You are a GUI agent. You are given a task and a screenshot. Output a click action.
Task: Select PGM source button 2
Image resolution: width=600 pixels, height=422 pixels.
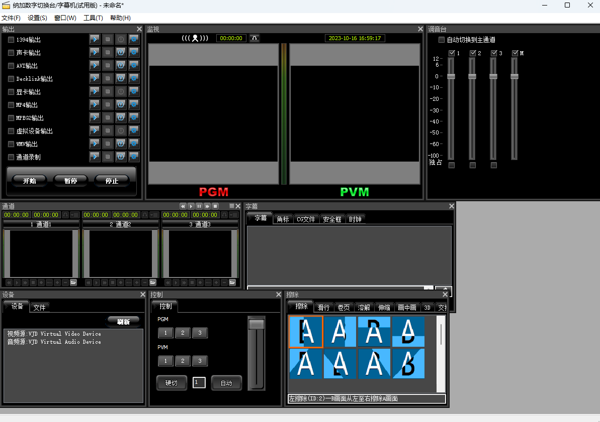point(183,333)
